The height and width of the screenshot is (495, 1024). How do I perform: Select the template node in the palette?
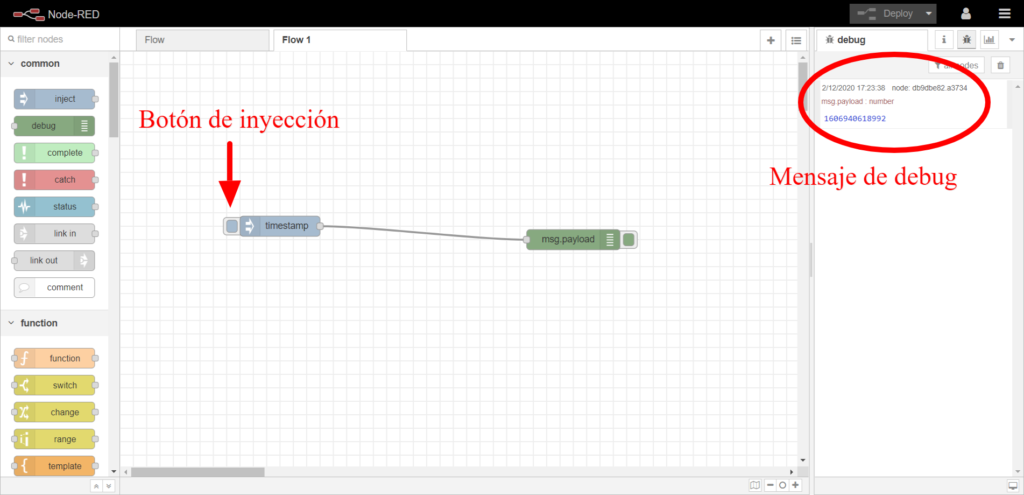pos(54,466)
